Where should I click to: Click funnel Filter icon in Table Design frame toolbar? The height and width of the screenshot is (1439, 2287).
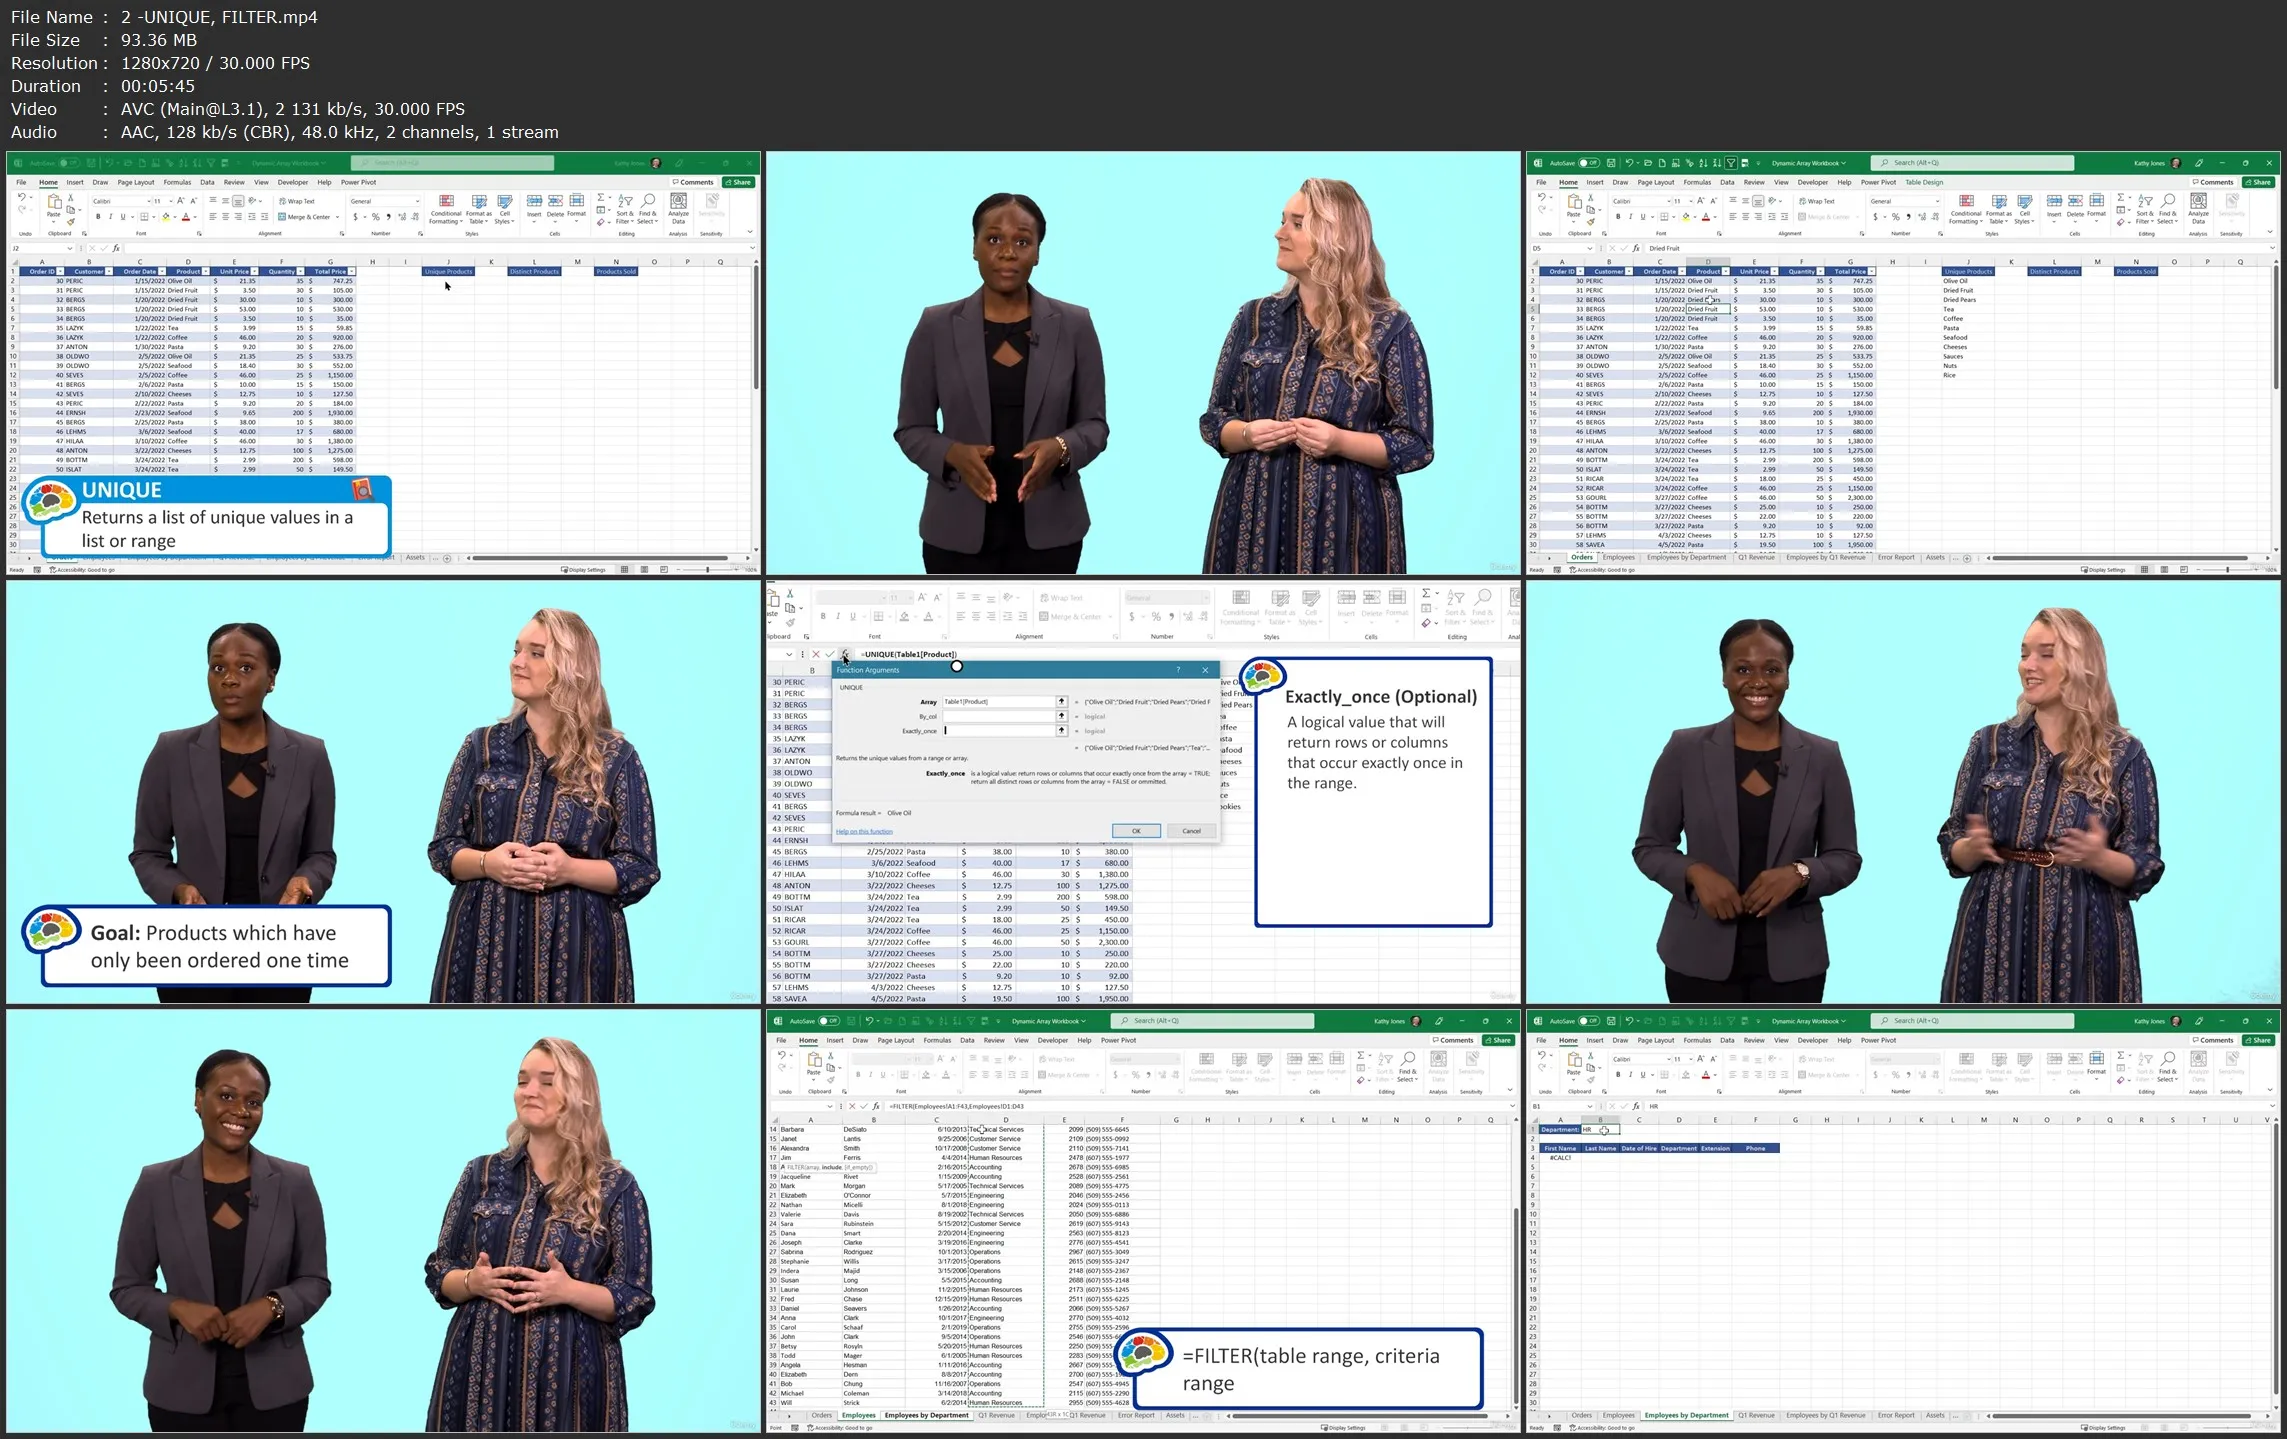click(1731, 163)
